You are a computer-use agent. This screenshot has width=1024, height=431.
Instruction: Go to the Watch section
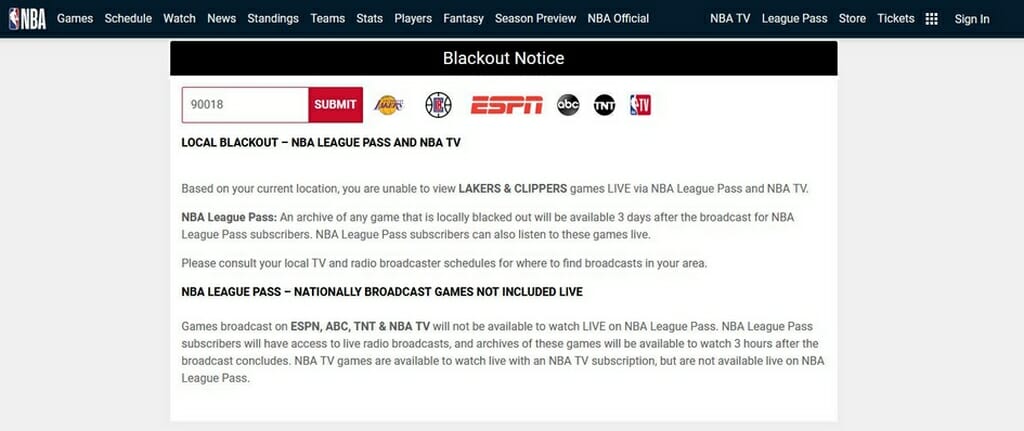[x=180, y=19]
